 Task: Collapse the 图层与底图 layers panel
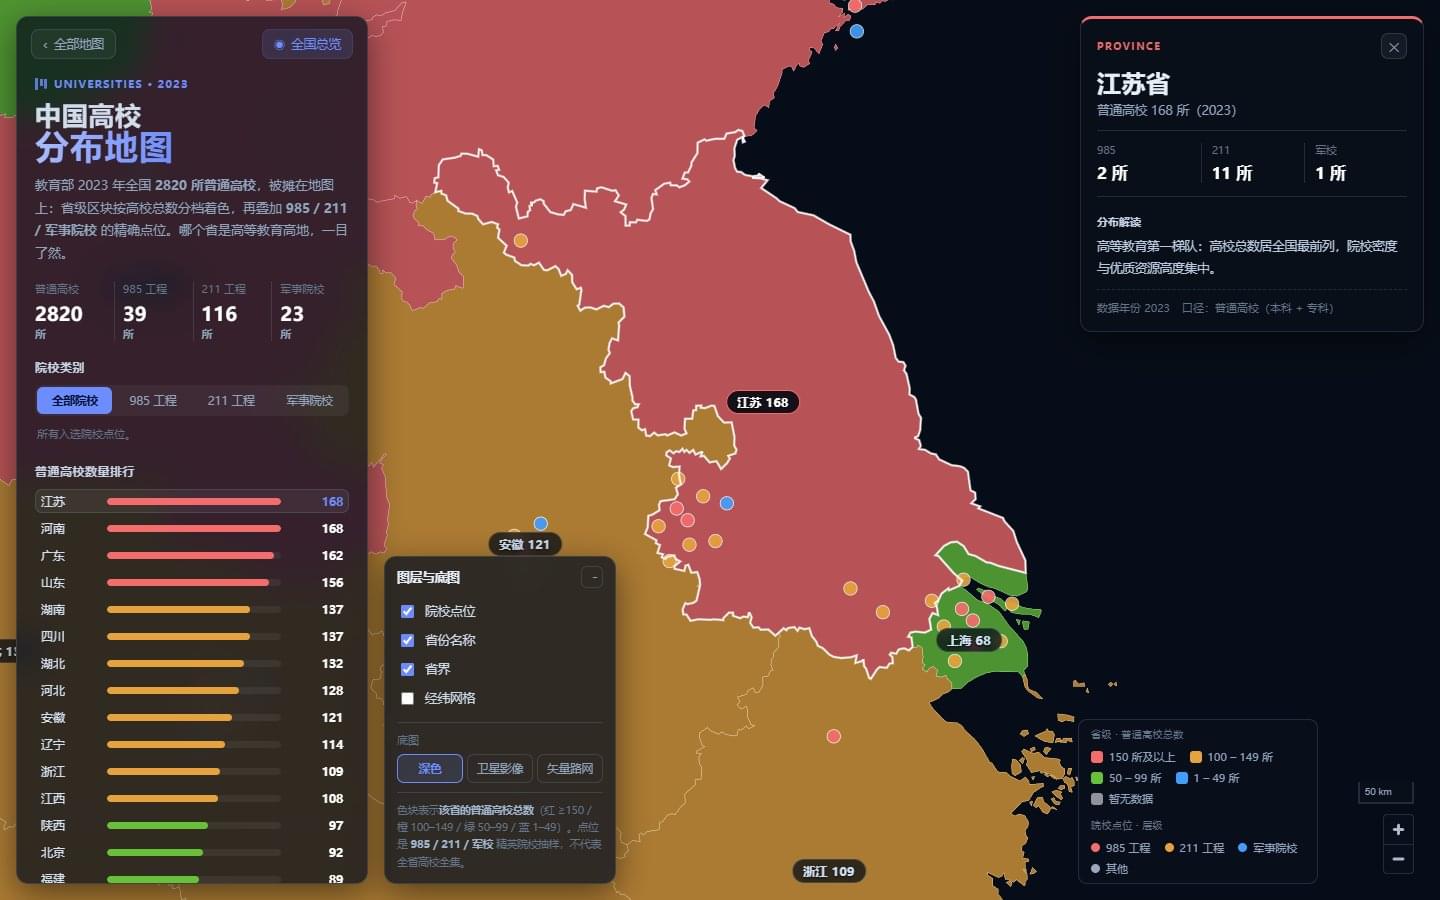(x=592, y=577)
